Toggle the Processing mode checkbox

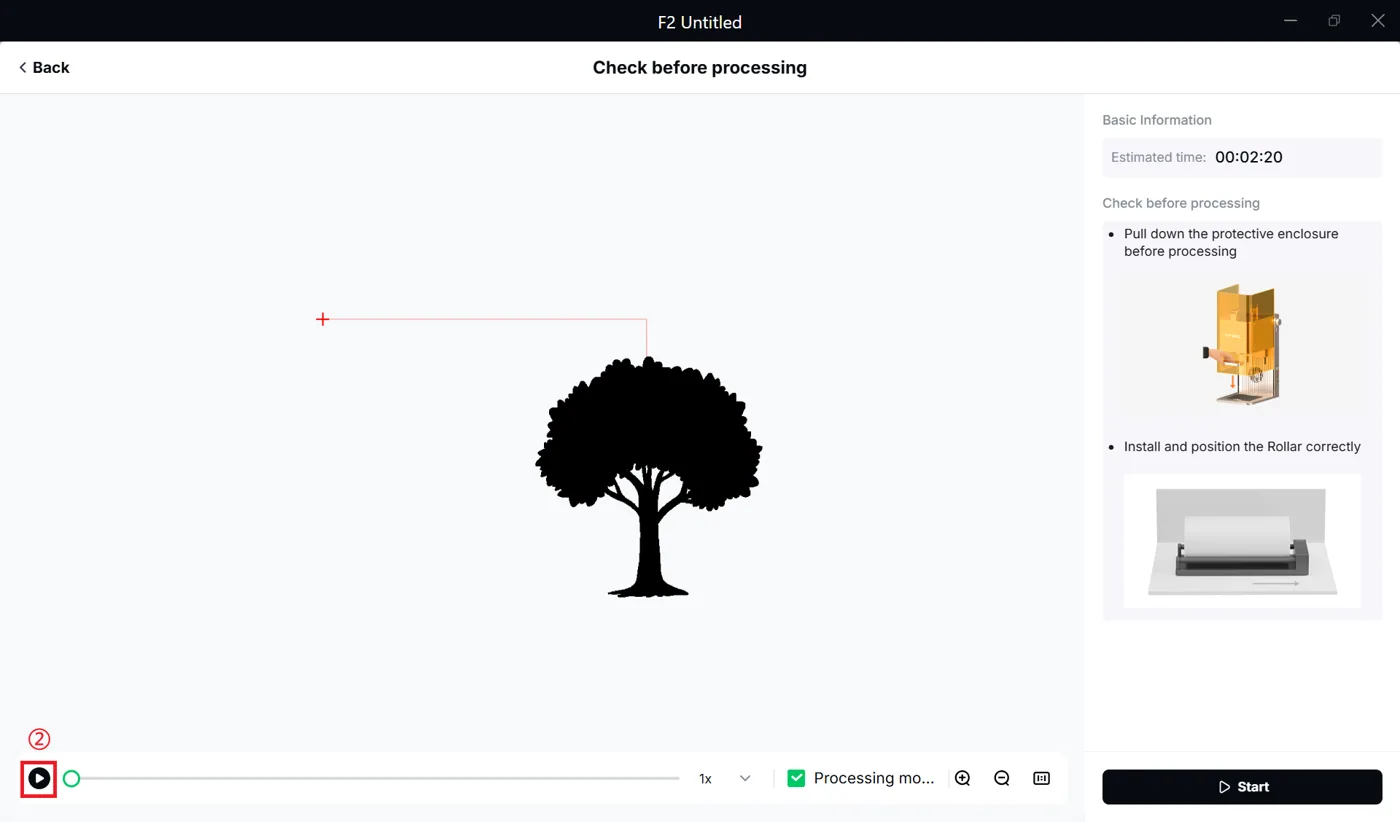click(796, 778)
